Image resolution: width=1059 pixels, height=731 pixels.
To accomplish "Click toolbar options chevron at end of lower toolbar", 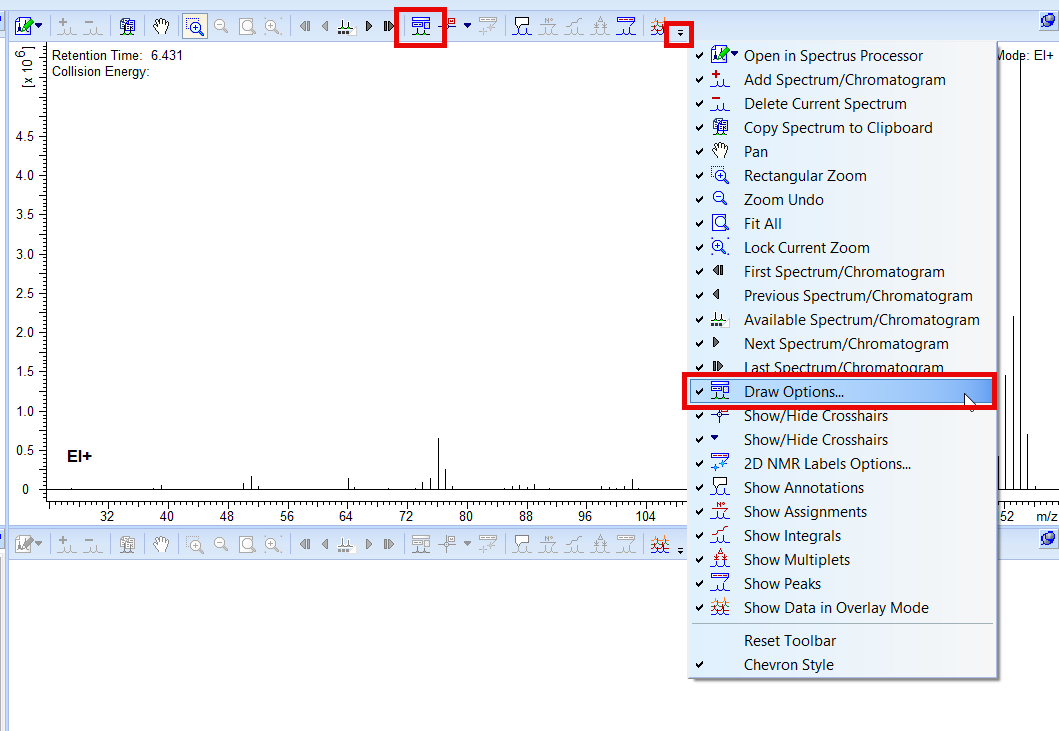I will [x=680, y=550].
